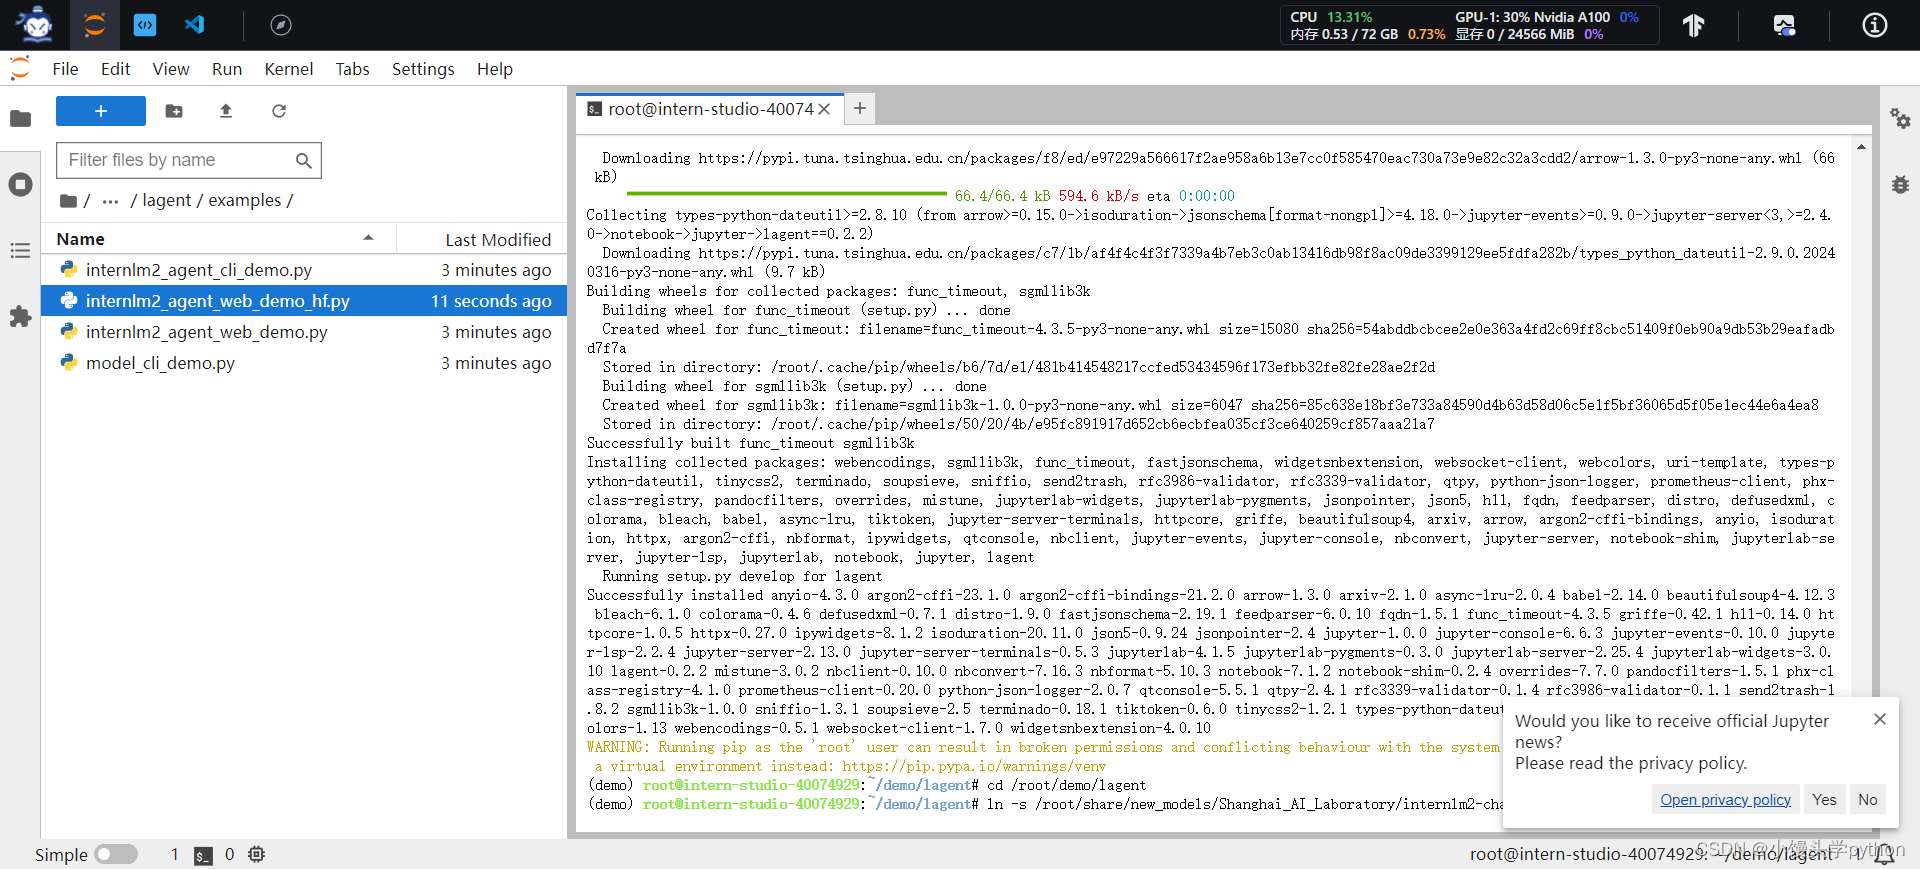Click No on Jupyter news prompt
1920x869 pixels.
1868,799
